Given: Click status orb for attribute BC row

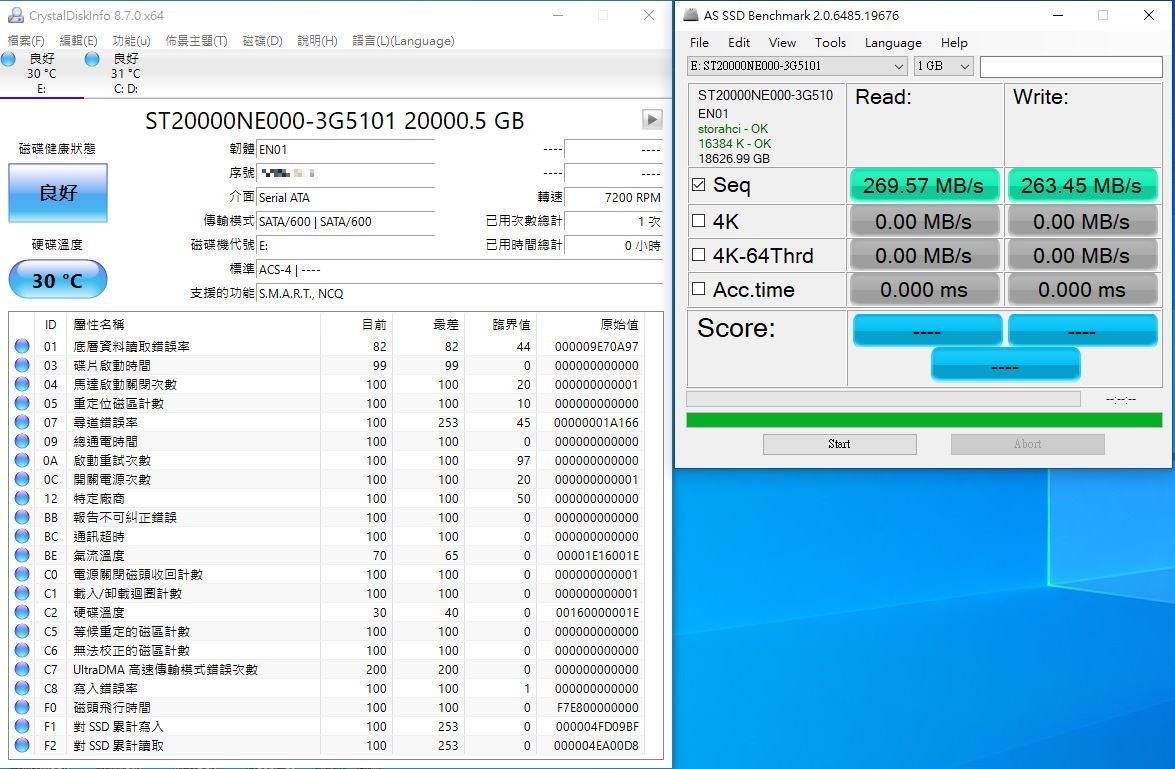Looking at the screenshot, I should click(22, 536).
